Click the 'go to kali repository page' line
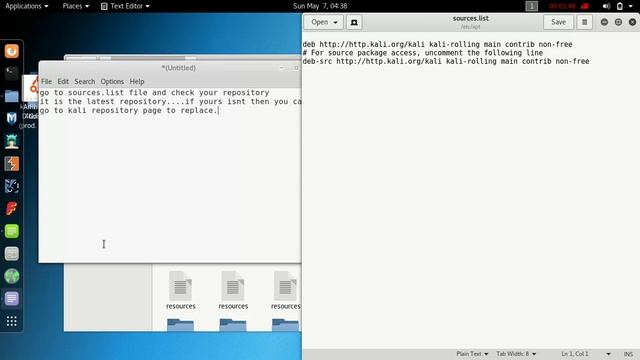640x360 pixels. [129, 111]
